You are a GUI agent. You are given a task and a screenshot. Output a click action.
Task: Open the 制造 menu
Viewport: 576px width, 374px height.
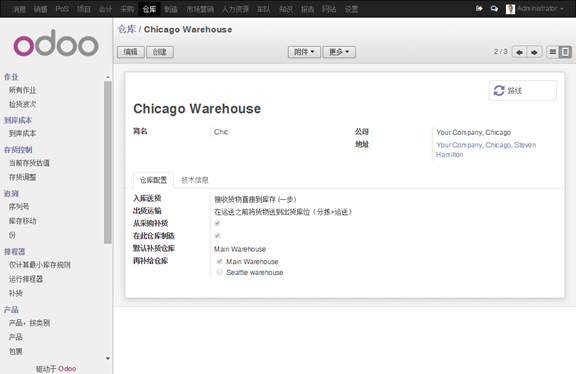click(171, 9)
